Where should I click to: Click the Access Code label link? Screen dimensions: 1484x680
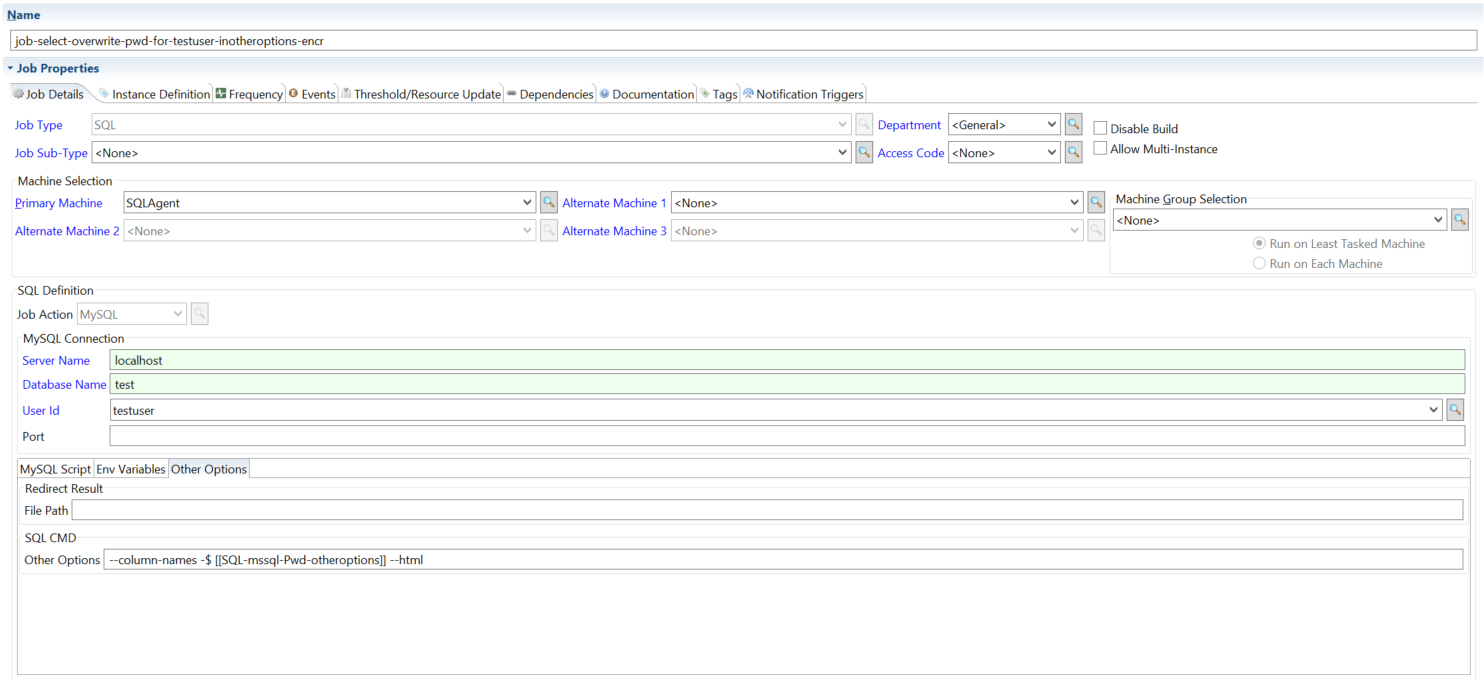tap(911, 153)
